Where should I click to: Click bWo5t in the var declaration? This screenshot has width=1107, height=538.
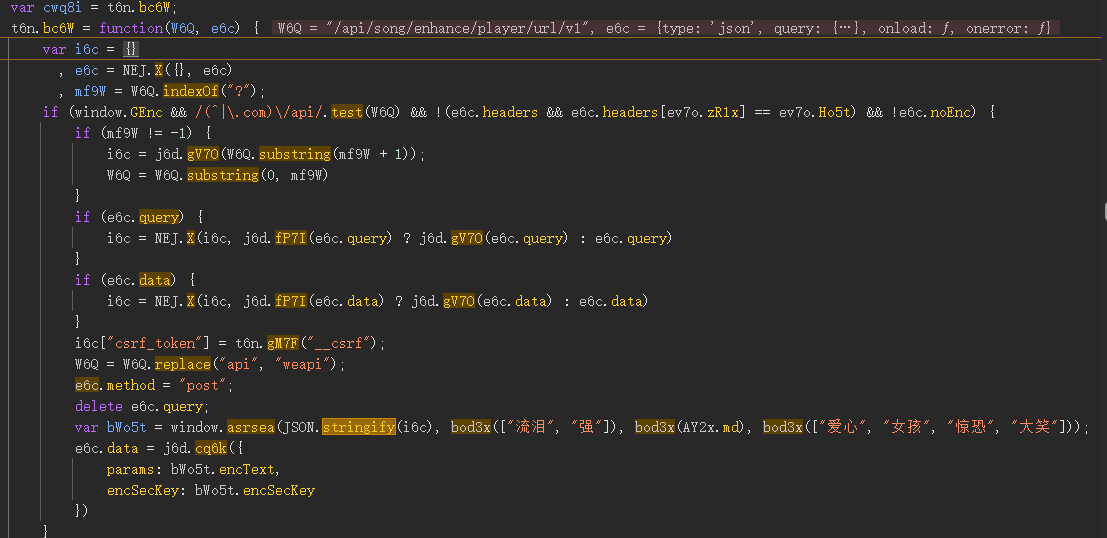pos(126,427)
